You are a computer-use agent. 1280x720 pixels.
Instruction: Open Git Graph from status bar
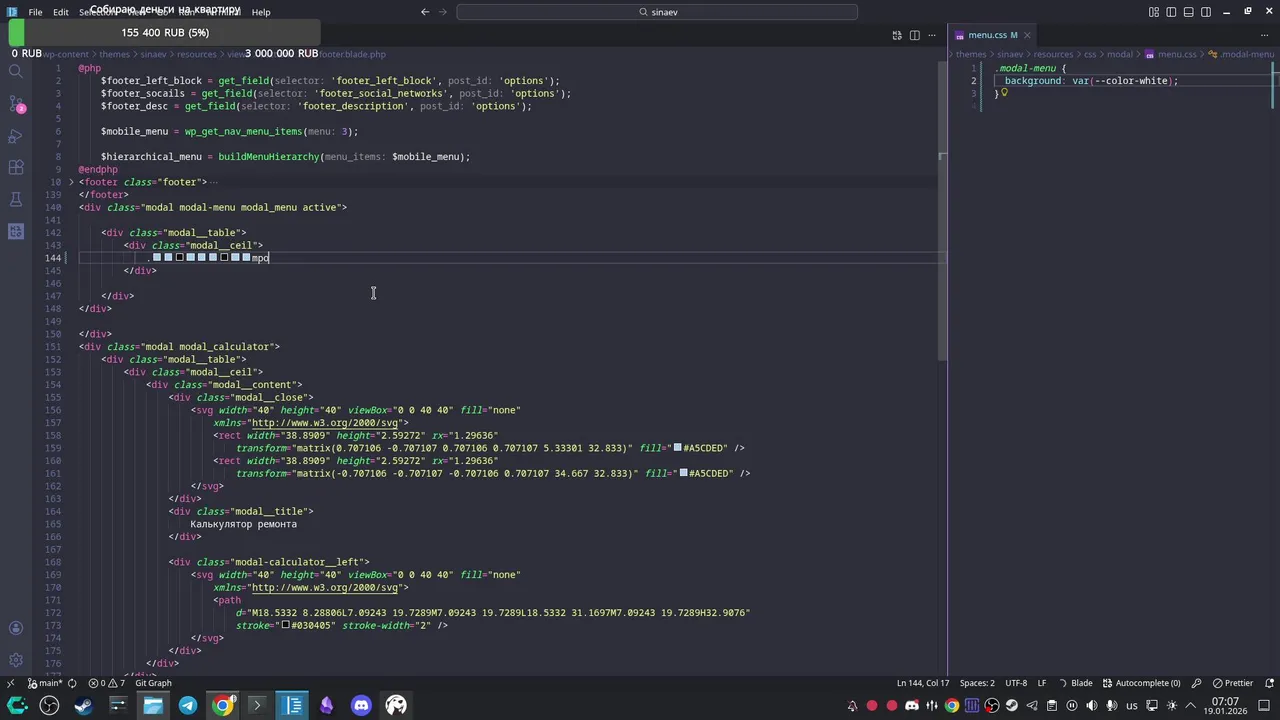point(153,683)
